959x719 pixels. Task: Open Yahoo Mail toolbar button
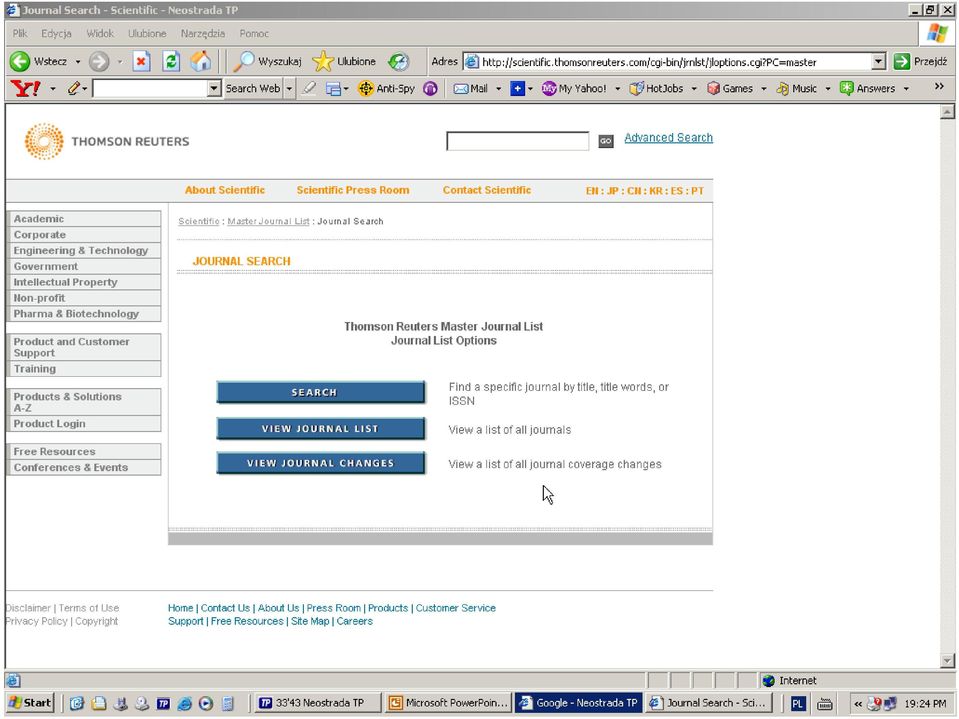(x=470, y=89)
